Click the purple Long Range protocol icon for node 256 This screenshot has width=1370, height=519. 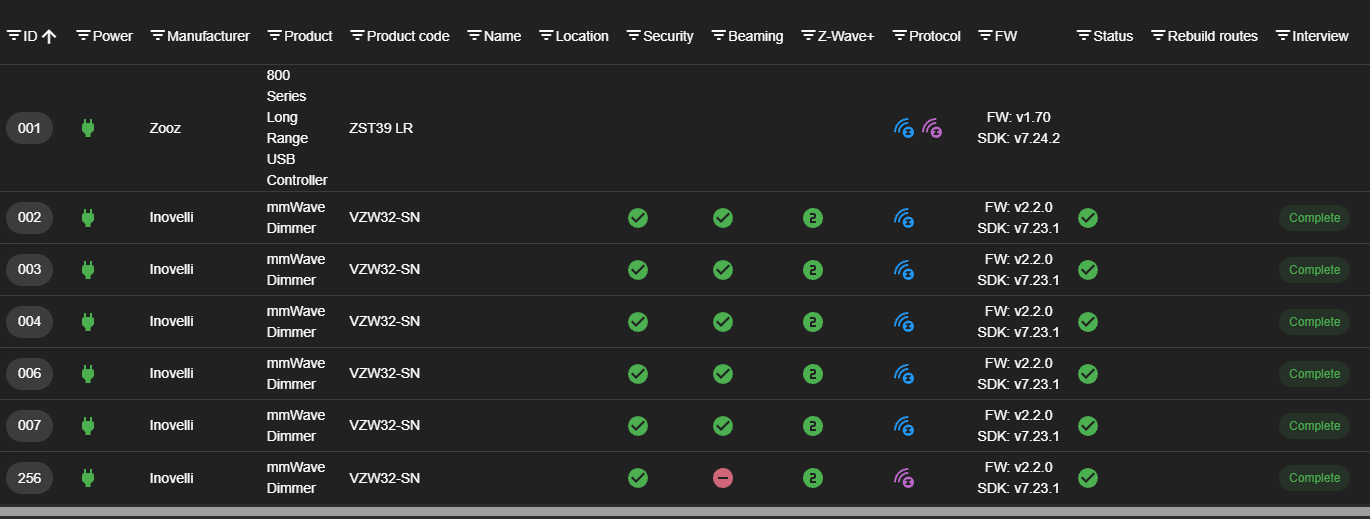[904, 478]
